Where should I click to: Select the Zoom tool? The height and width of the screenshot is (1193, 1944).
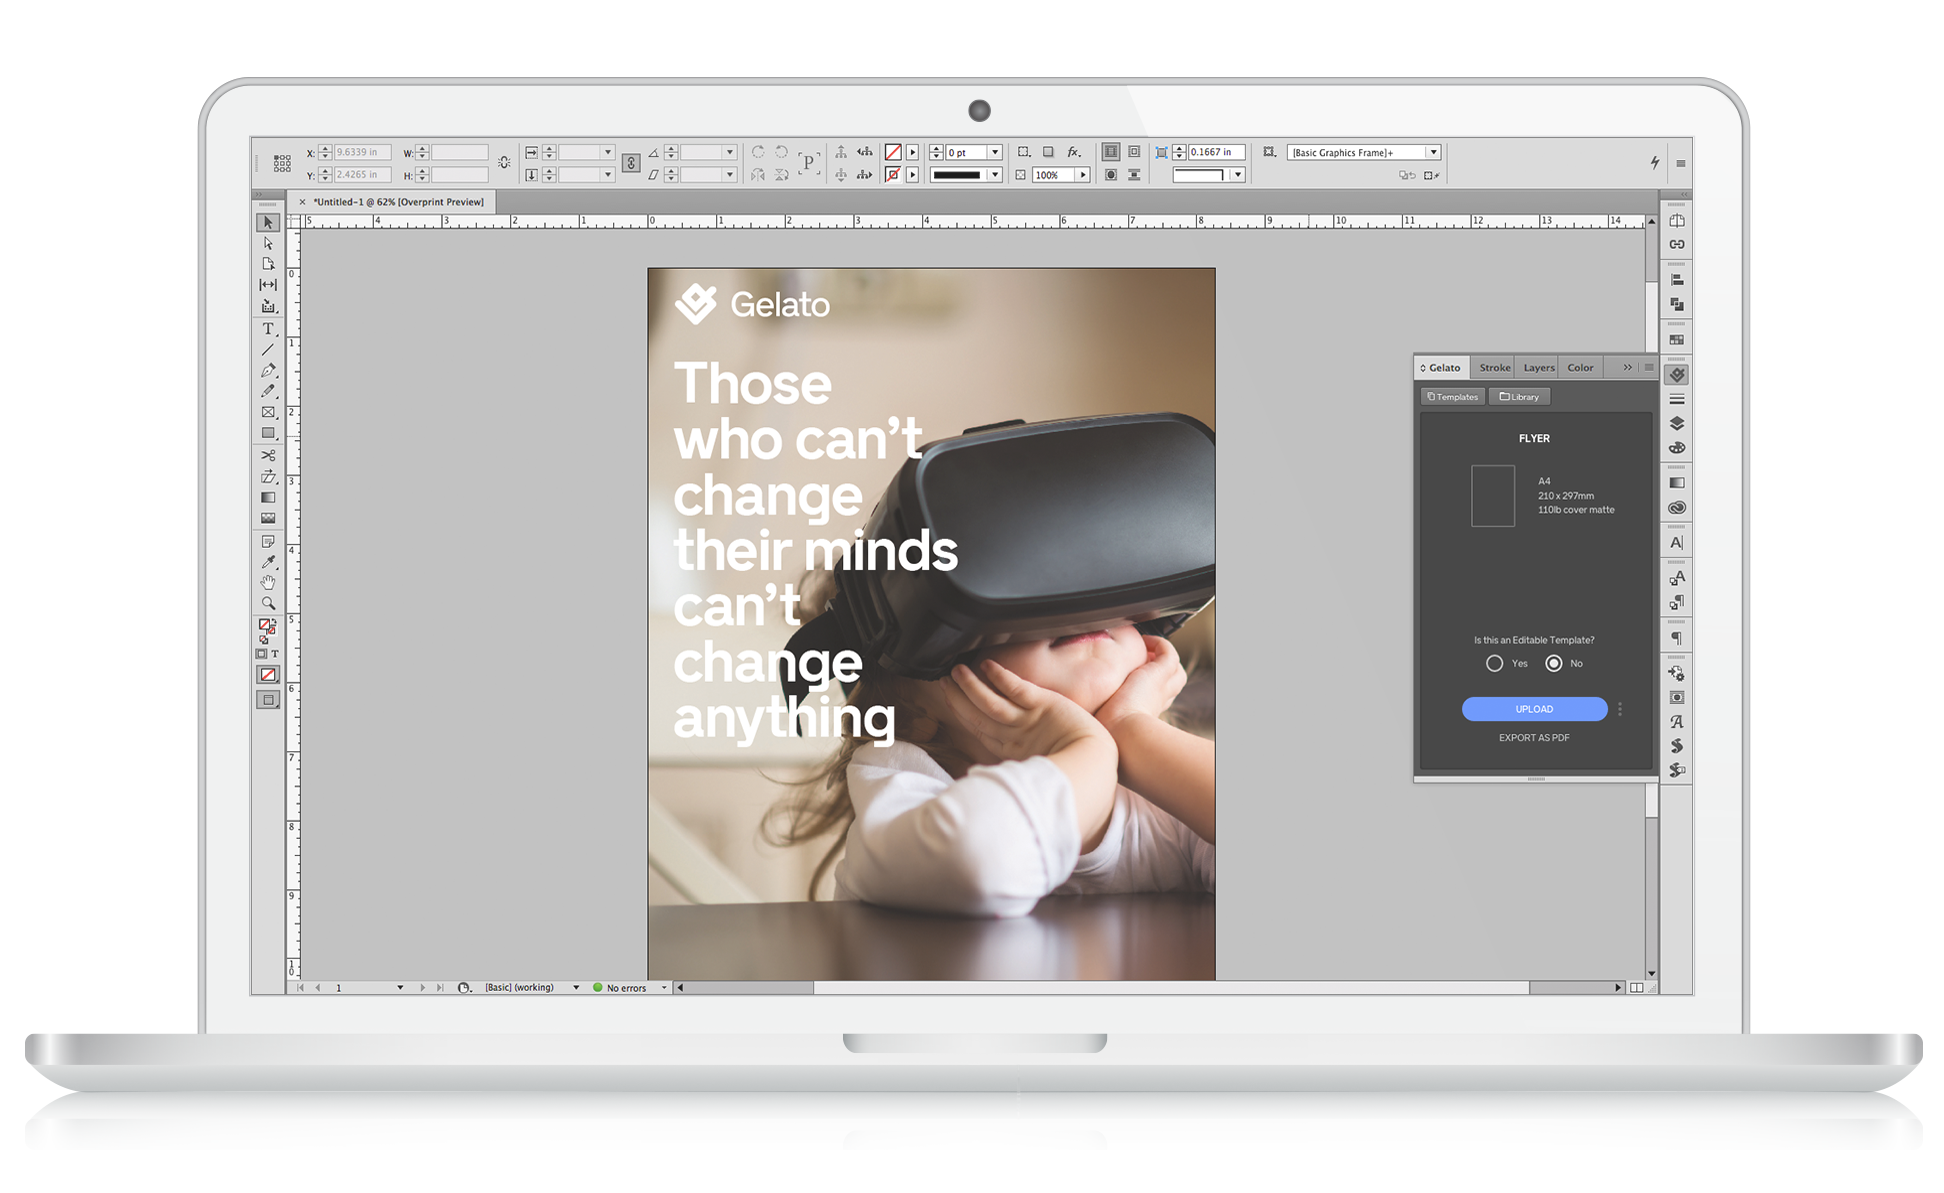(268, 604)
